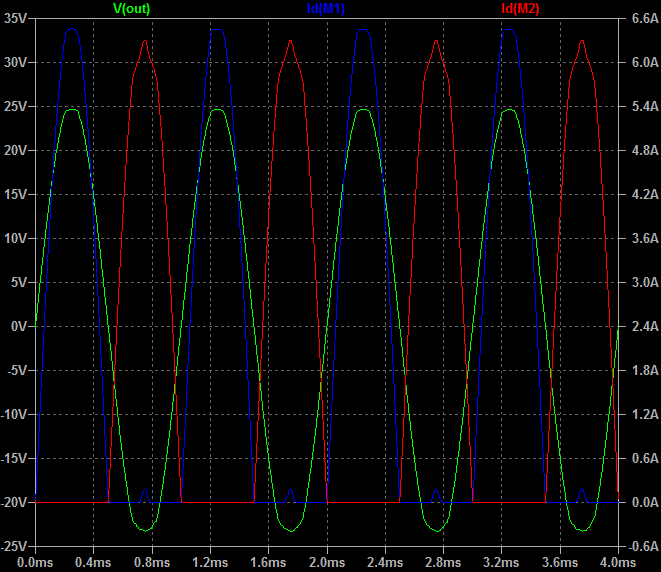Click the 3.6A right axis label
The image size is (661, 572).
pos(645,239)
